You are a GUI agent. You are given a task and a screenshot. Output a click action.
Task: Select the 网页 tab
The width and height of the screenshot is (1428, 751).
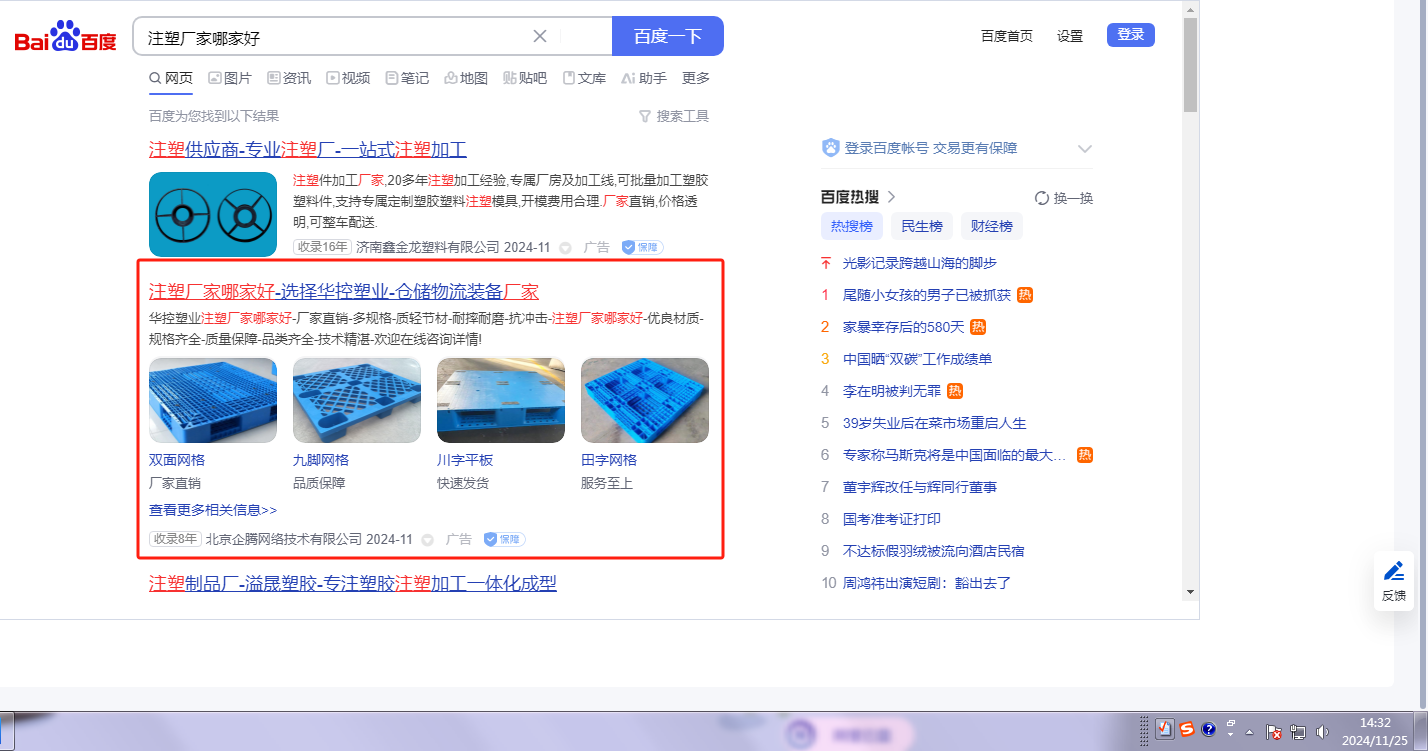pyautogui.click(x=171, y=78)
